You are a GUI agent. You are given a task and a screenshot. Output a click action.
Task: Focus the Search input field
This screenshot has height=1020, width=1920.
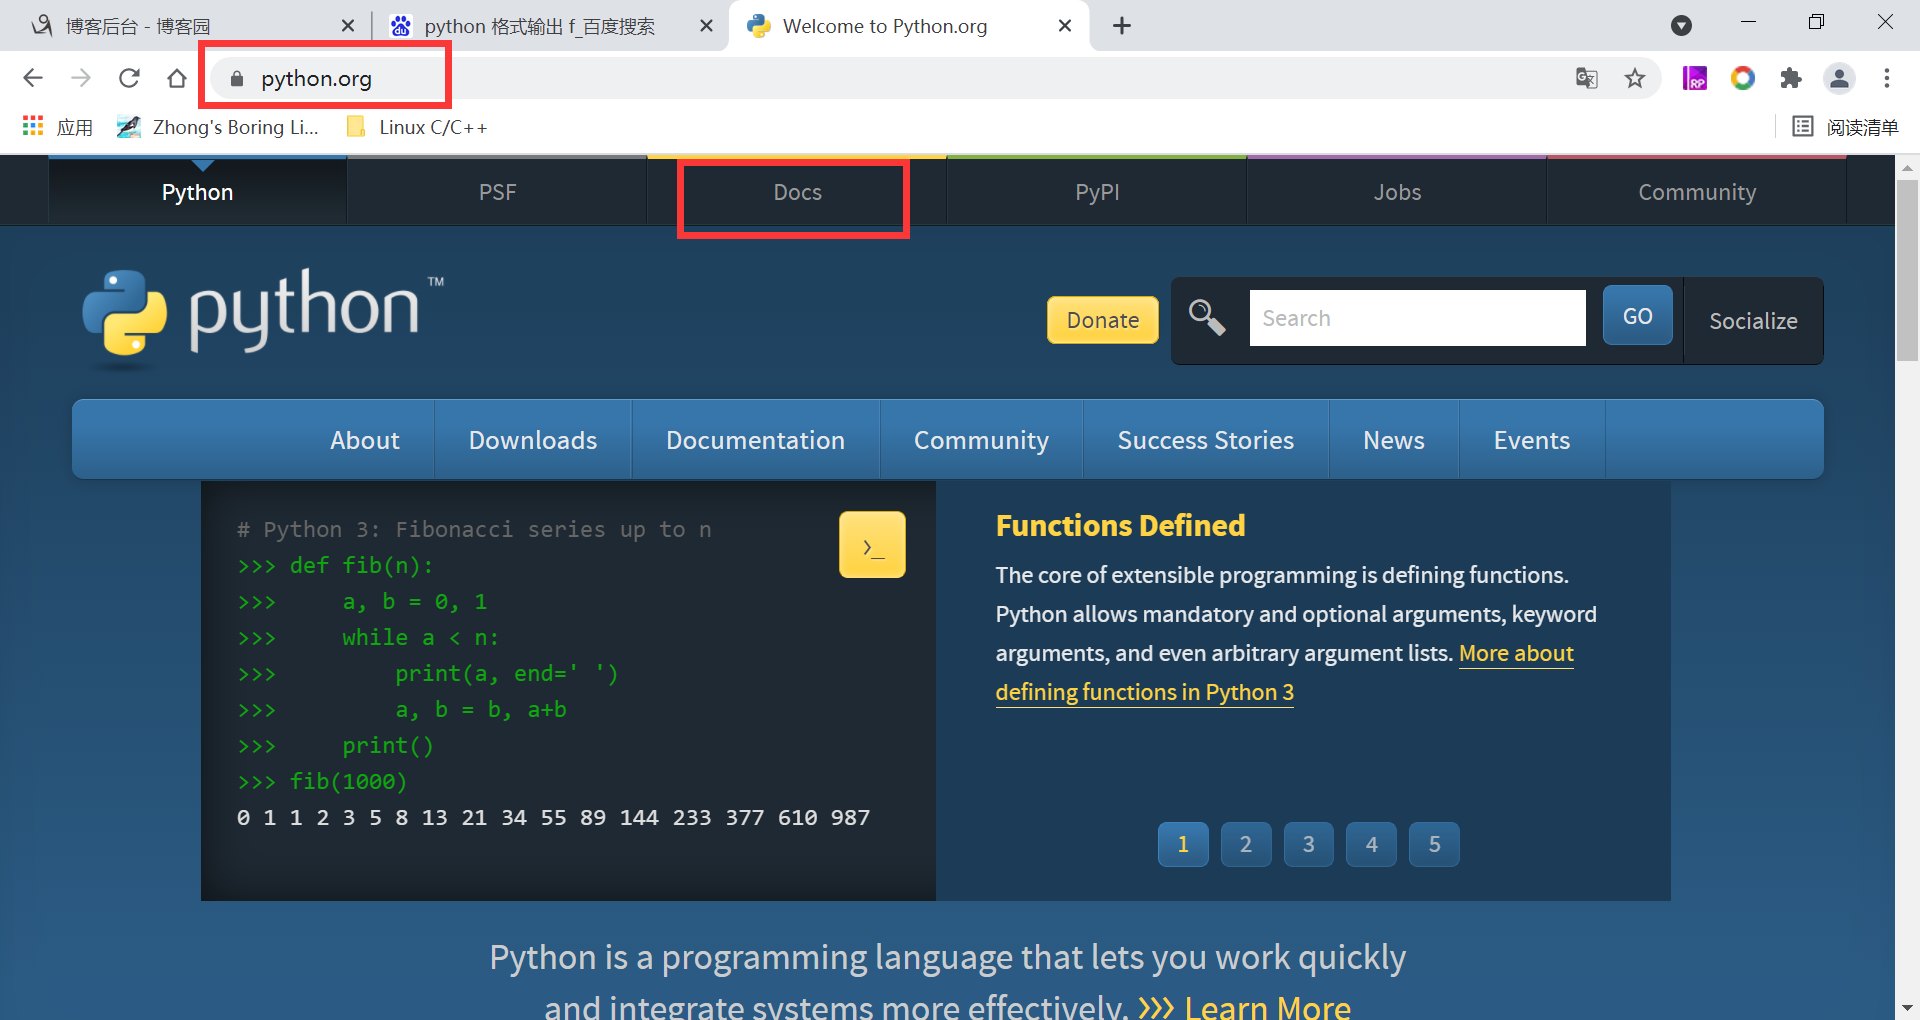pos(1418,318)
